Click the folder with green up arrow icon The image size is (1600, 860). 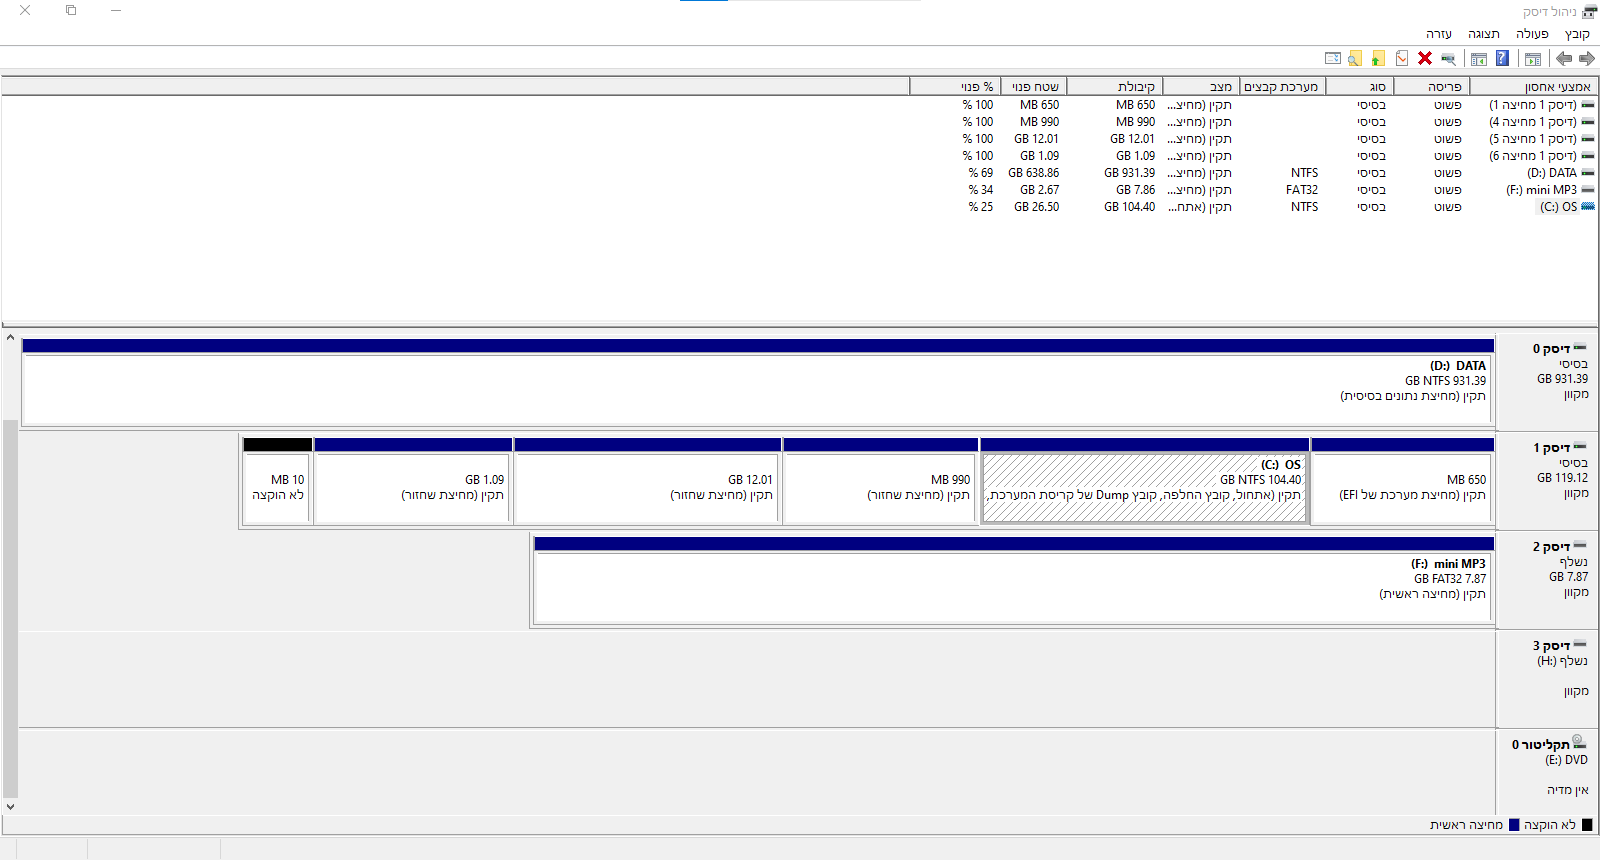1378,58
